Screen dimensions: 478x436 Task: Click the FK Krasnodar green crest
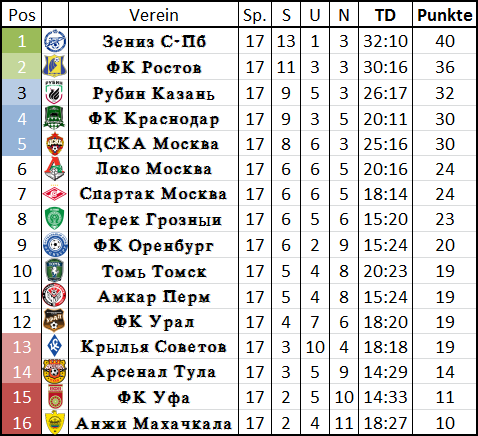[x=54, y=118]
